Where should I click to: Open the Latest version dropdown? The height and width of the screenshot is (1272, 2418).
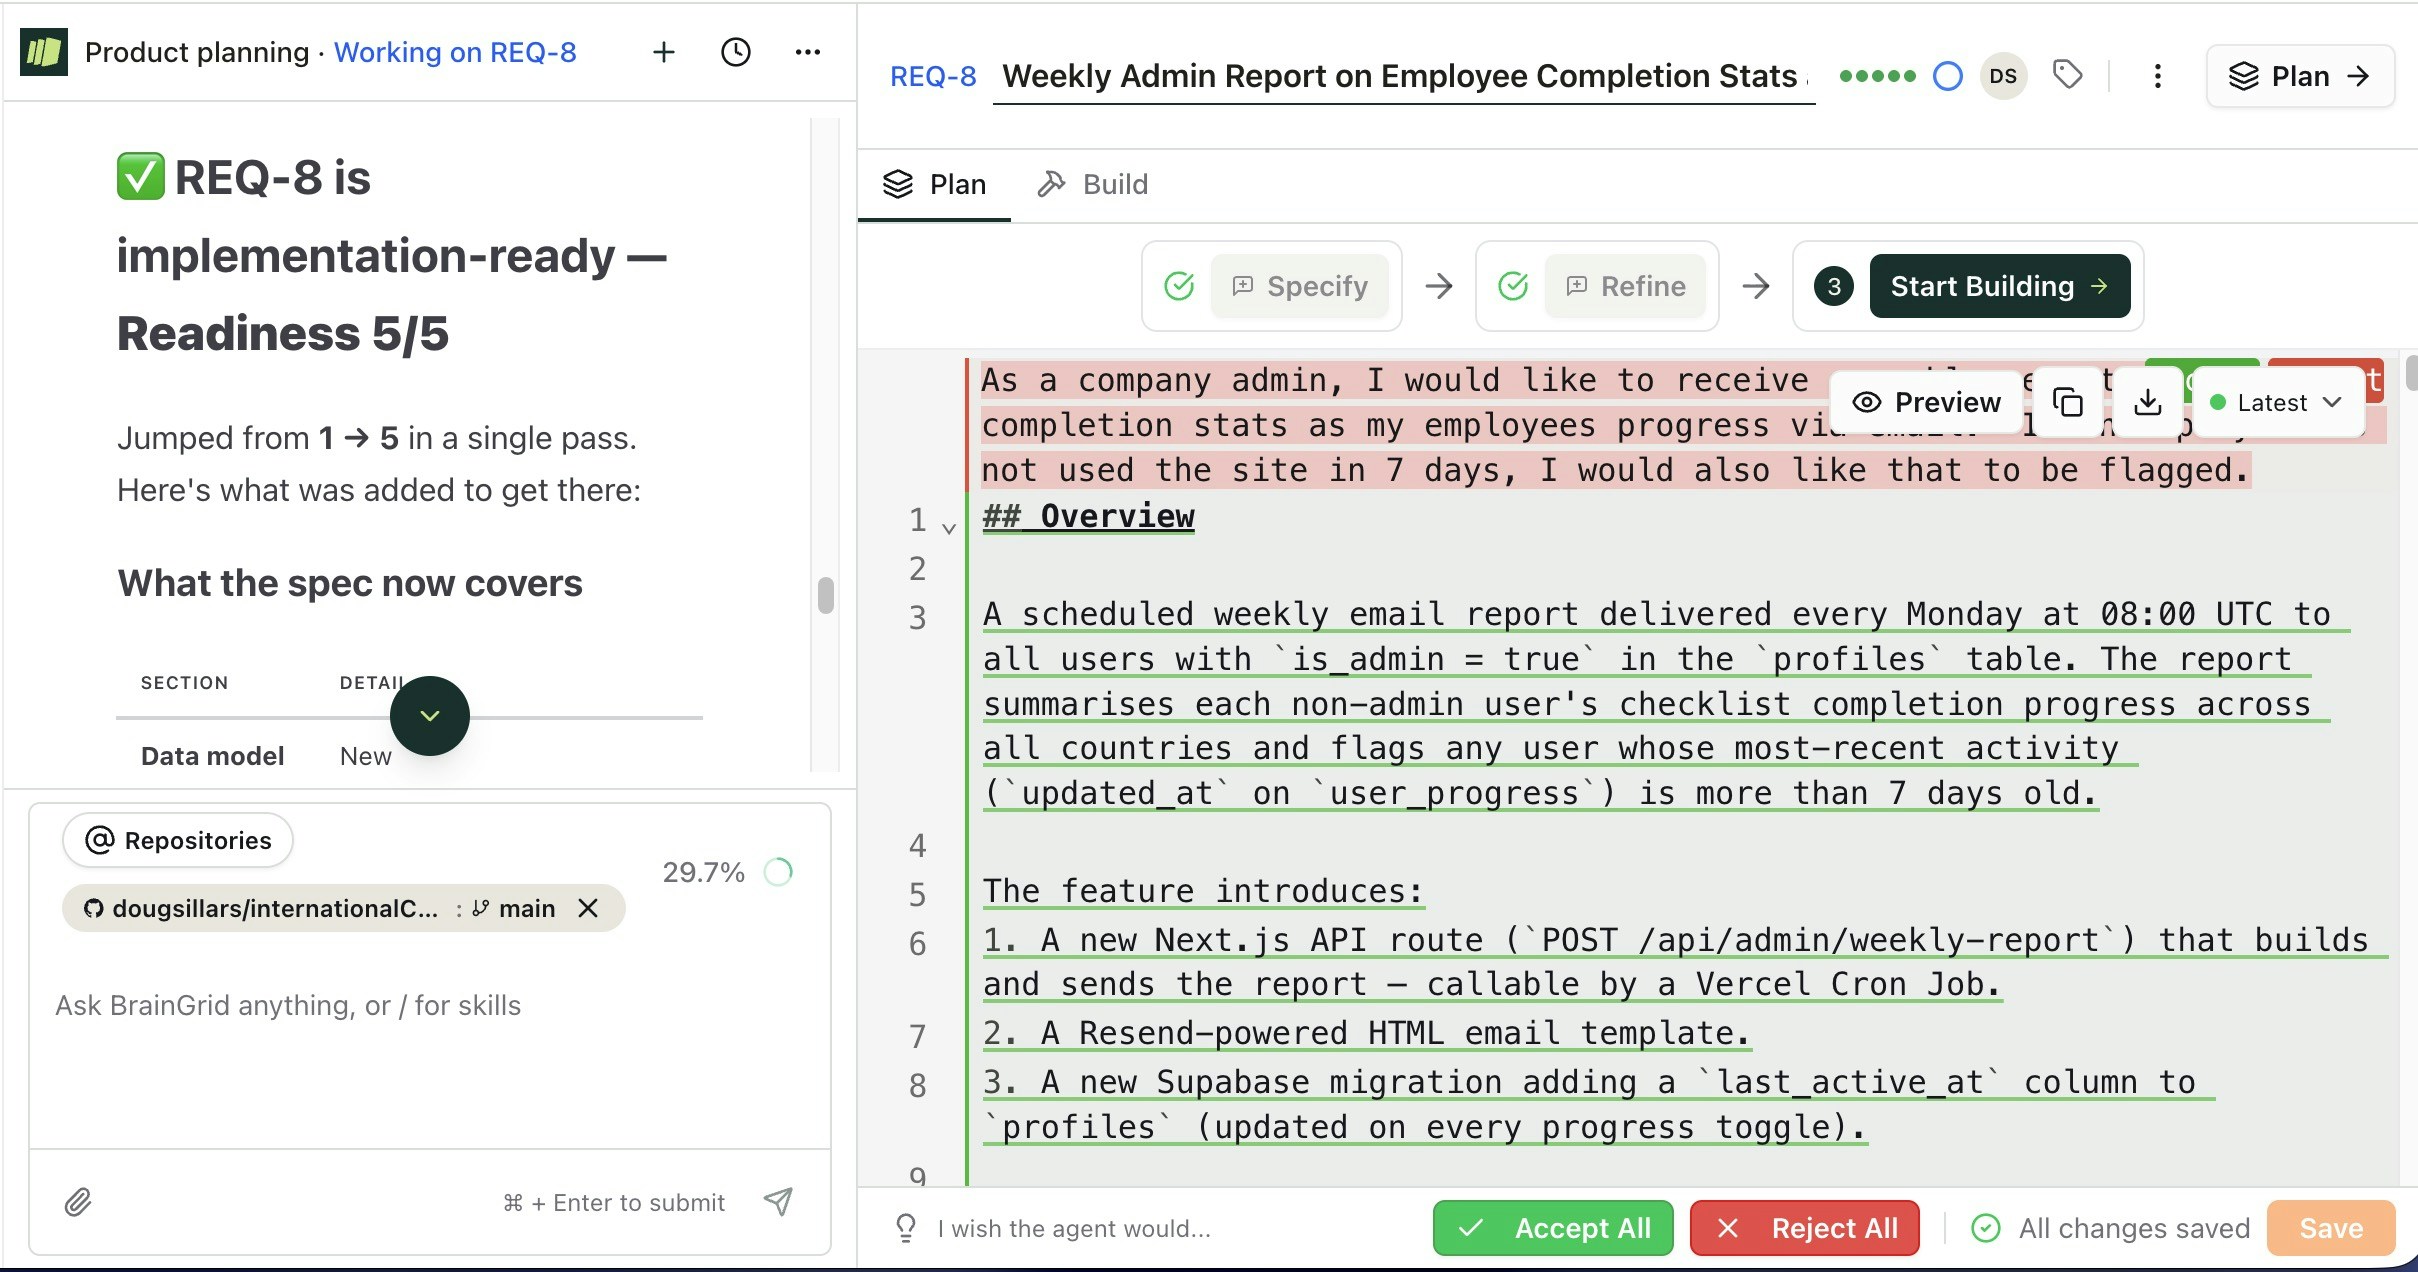coord(2277,402)
